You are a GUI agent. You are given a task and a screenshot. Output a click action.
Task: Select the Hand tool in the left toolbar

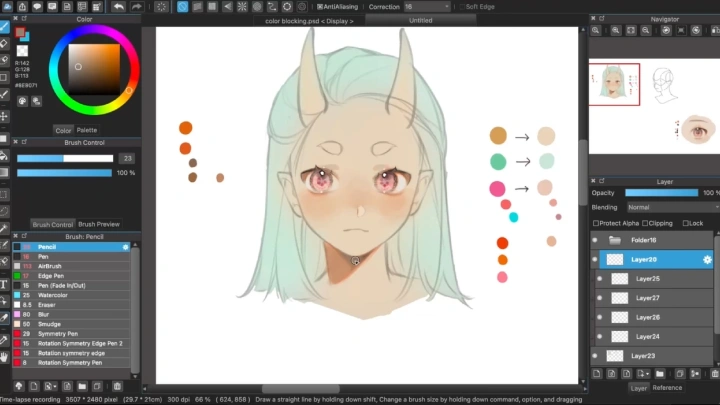(5, 355)
